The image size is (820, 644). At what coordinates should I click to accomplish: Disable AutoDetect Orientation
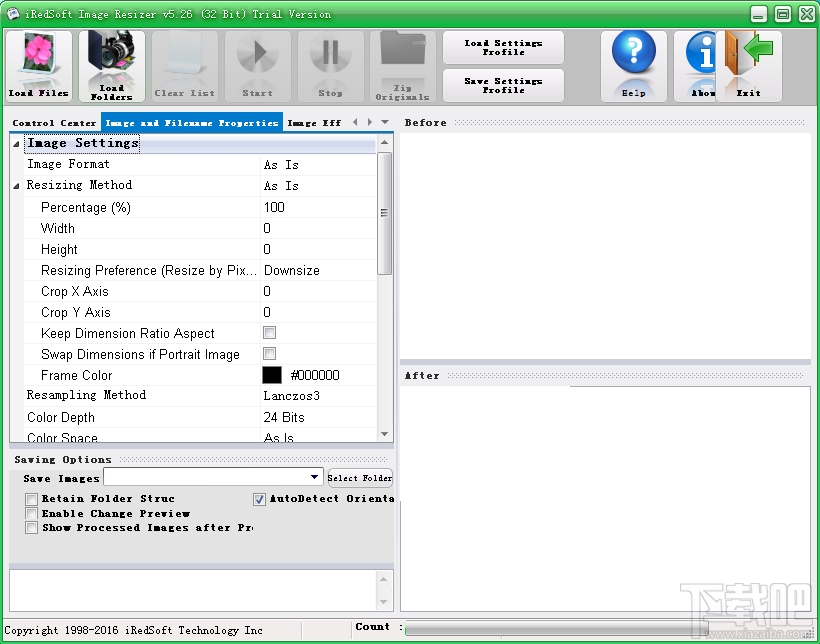point(258,499)
